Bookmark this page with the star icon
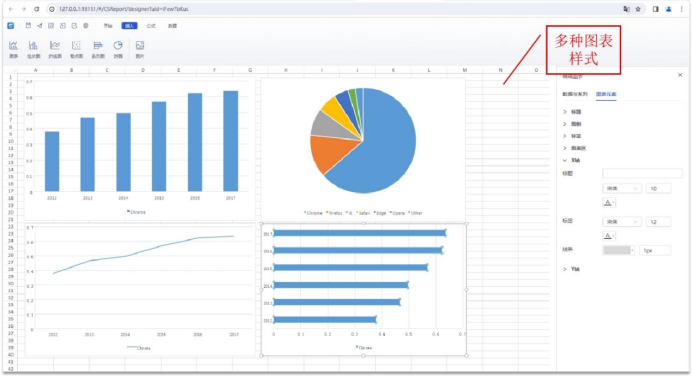 [638, 9]
